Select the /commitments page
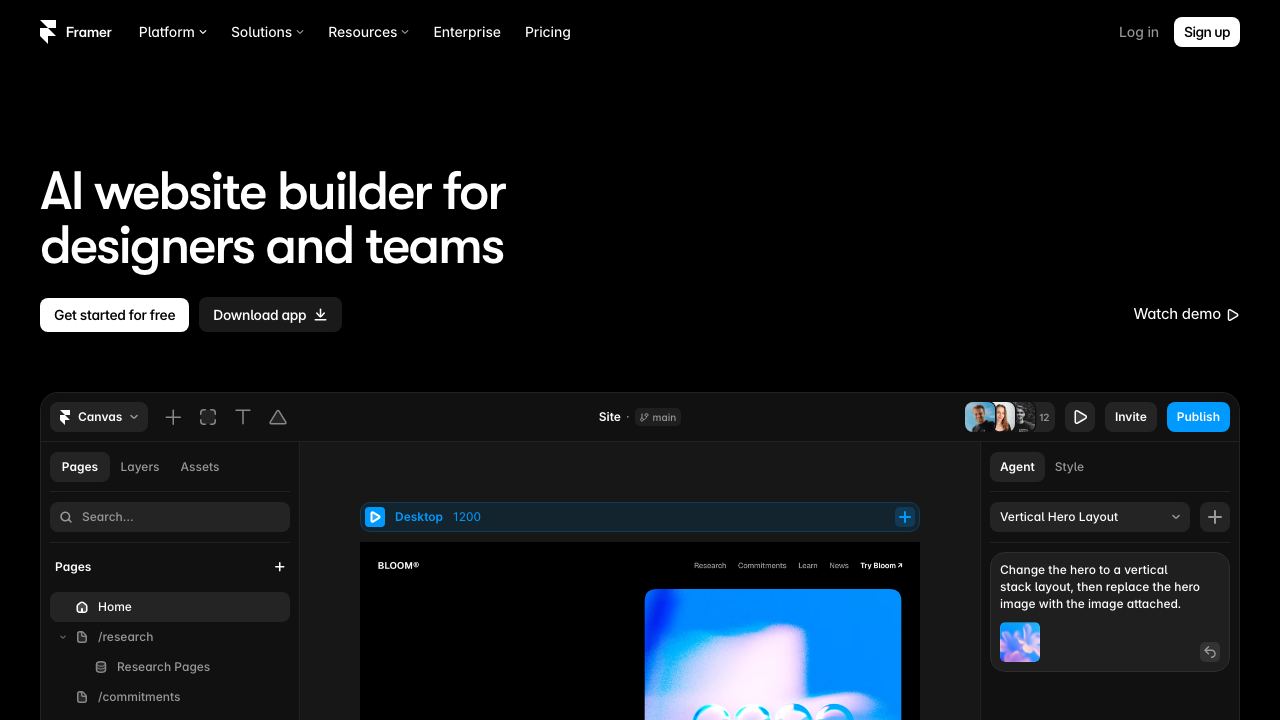 point(139,697)
